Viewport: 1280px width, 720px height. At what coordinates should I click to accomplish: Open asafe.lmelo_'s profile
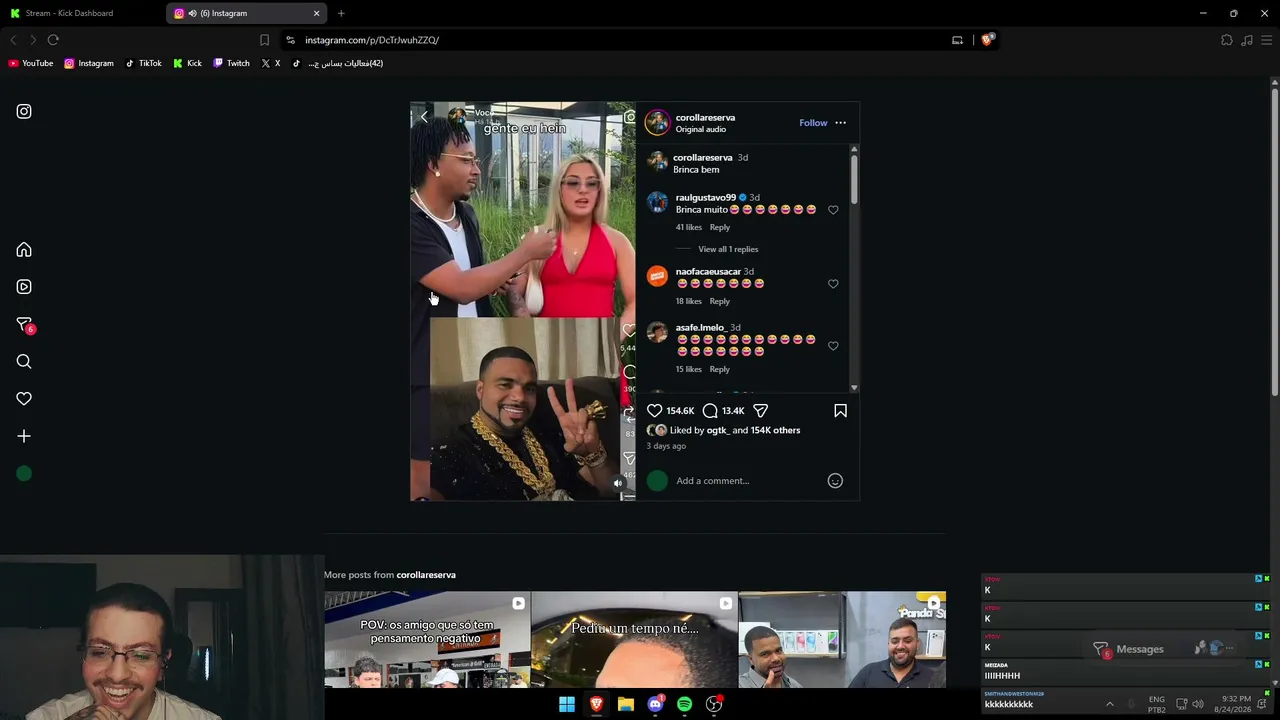[x=700, y=328]
